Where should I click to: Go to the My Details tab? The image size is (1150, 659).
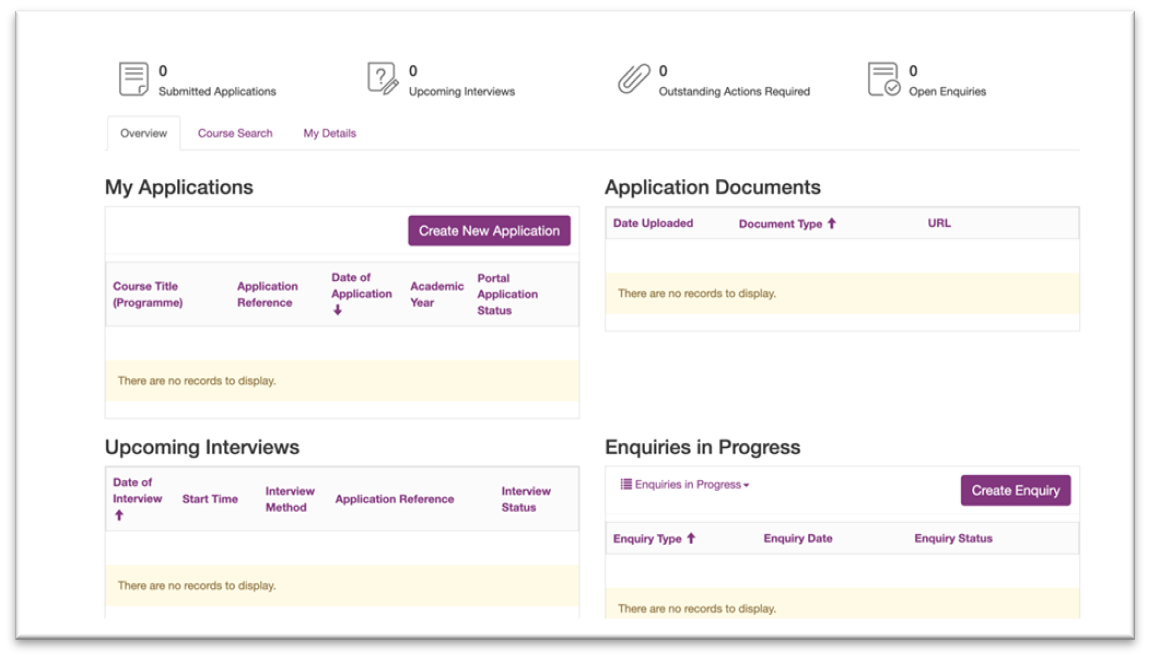pos(329,133)
